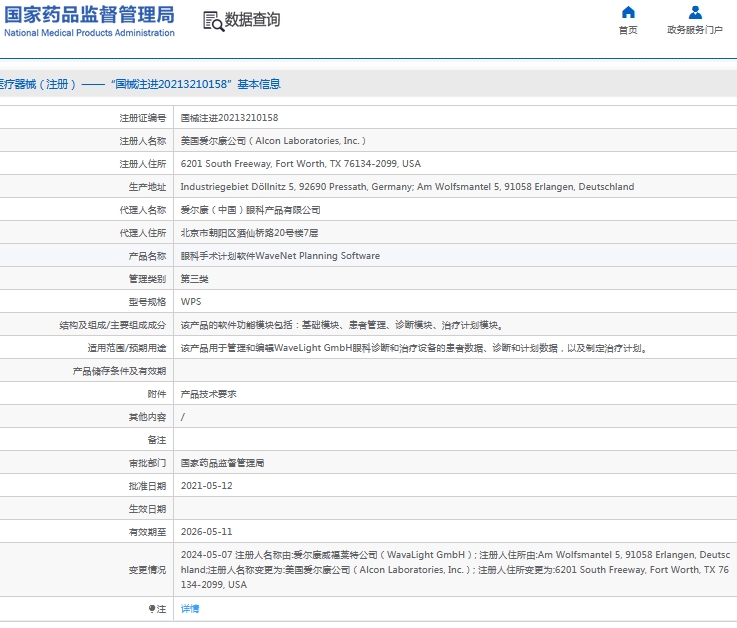Open the 详情 link in the 注 row

coord(190,609)
